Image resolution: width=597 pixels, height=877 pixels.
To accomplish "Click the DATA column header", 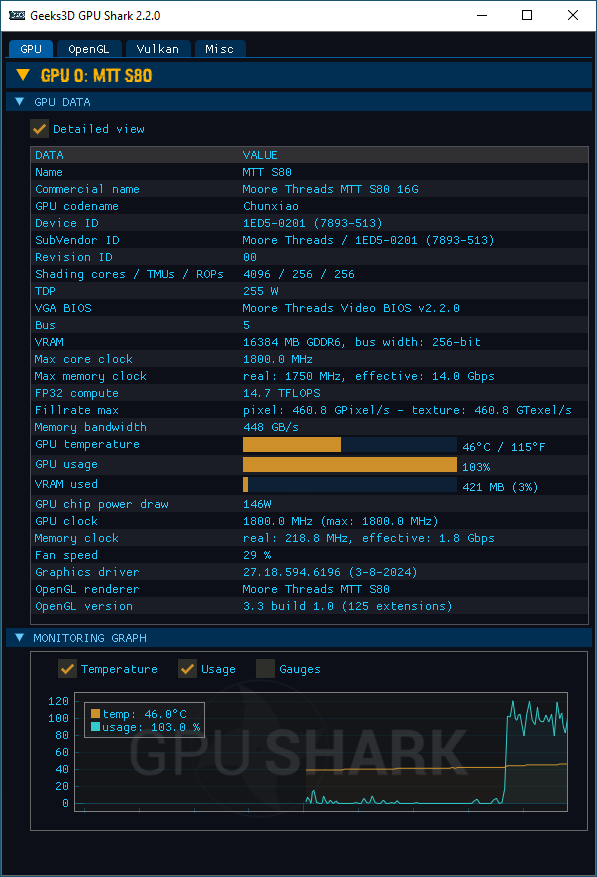I will click(x=49, y=155).
